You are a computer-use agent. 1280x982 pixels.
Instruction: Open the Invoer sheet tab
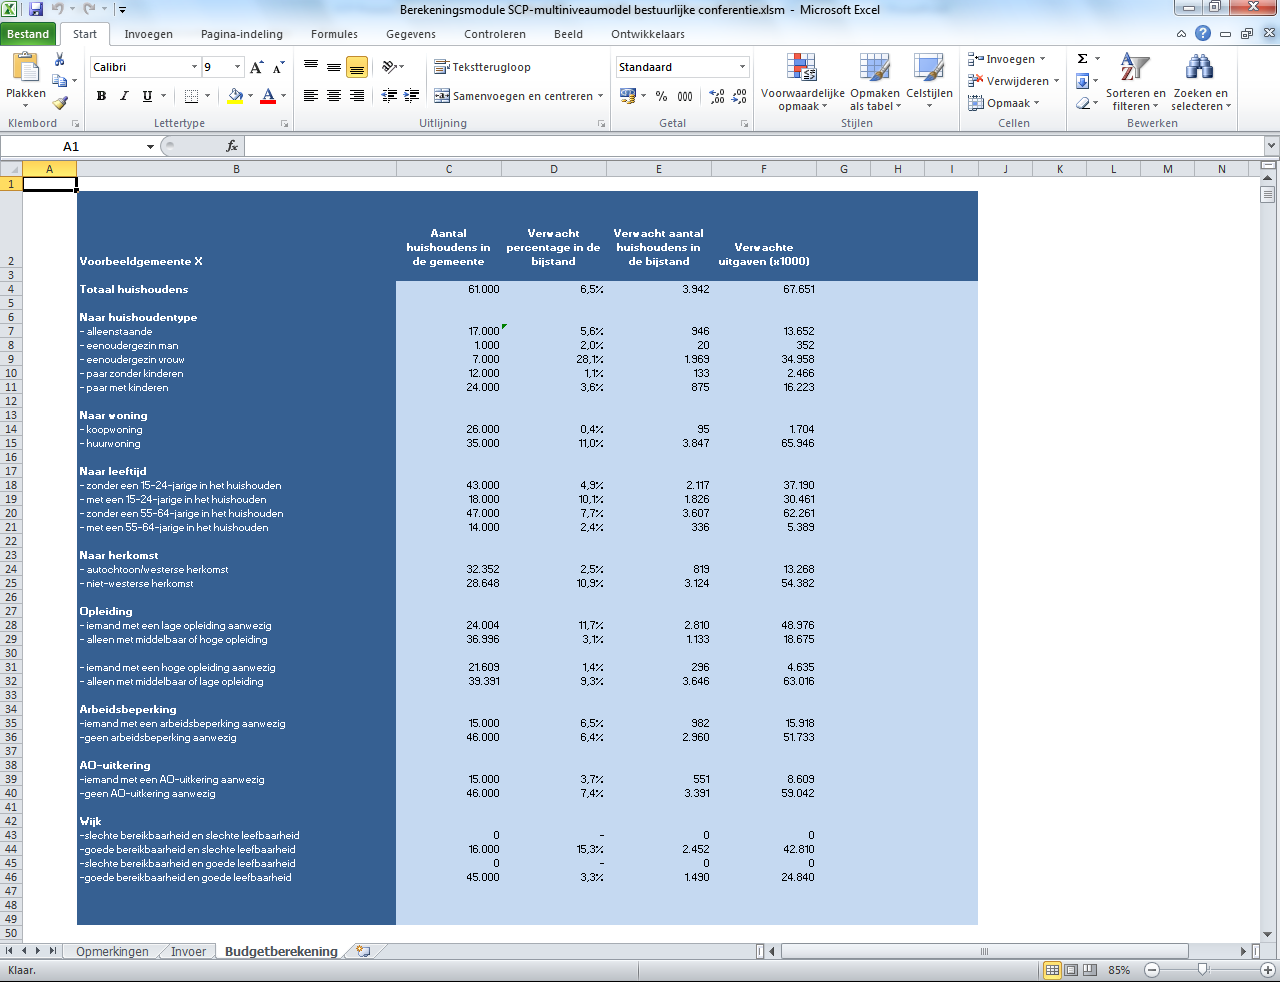click(188, 951)
